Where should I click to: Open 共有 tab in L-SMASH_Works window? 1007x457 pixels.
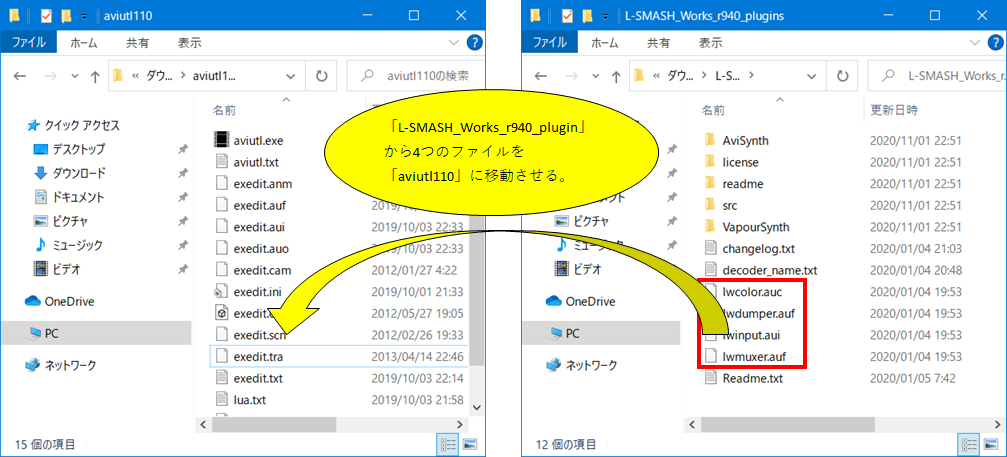(658, 44)
